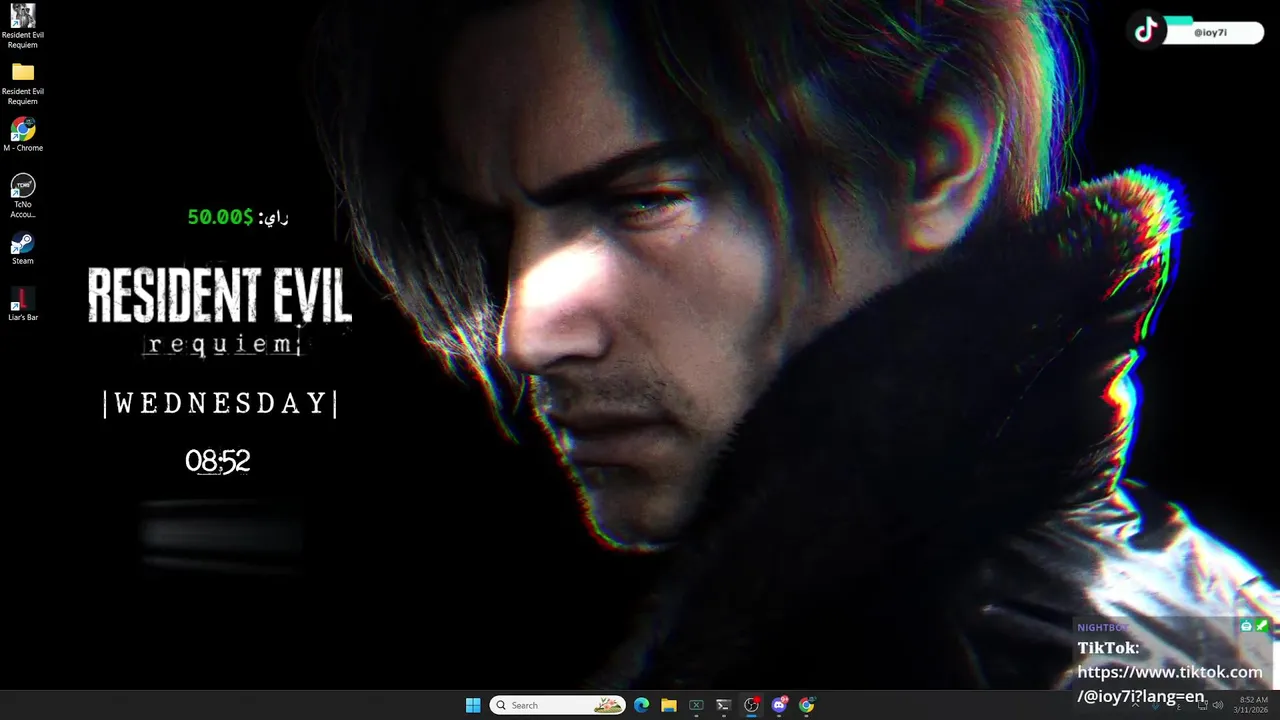
Task: Open the Resident Evil Requiem folder
Action: point(23,84)
